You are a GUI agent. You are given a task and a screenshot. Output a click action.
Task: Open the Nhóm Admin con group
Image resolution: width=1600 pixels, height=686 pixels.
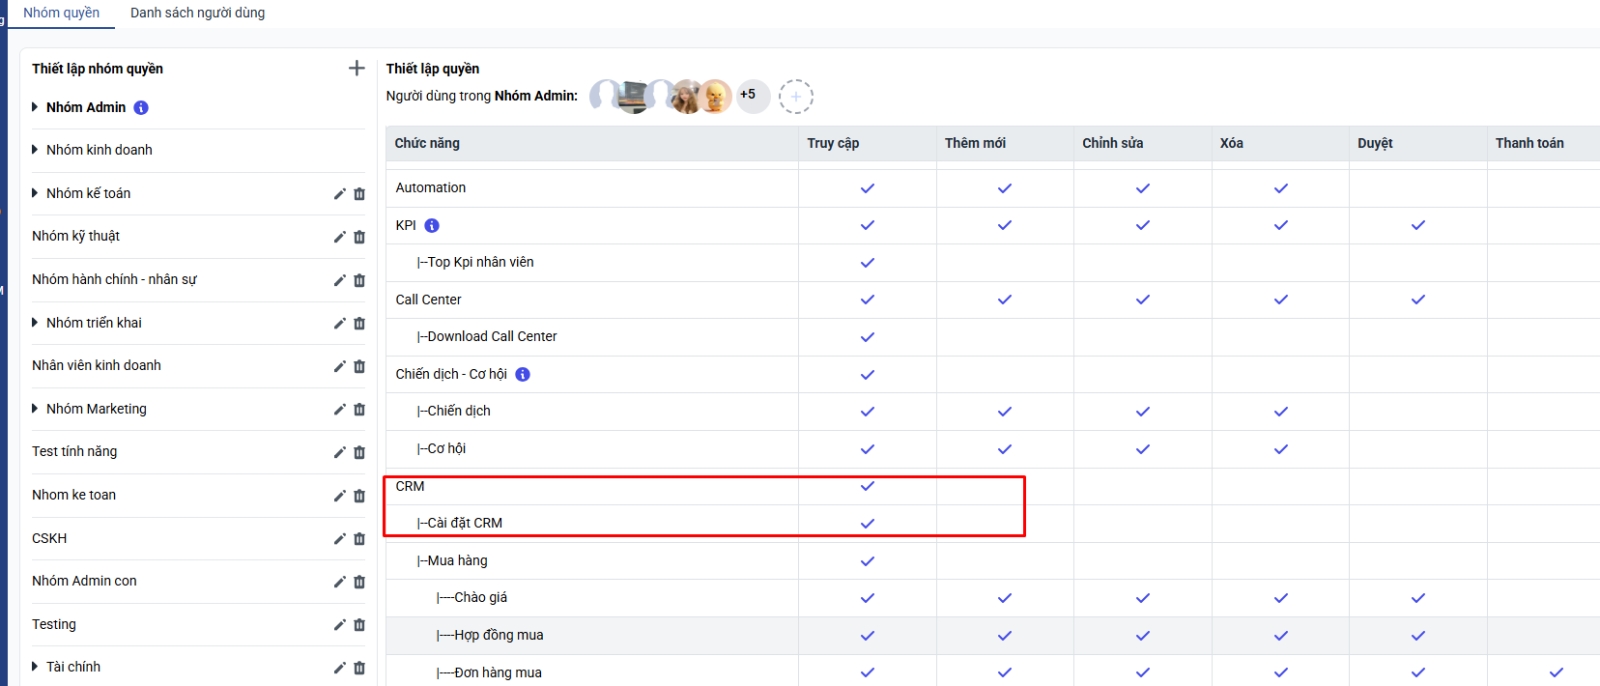(x=84, y=581)
